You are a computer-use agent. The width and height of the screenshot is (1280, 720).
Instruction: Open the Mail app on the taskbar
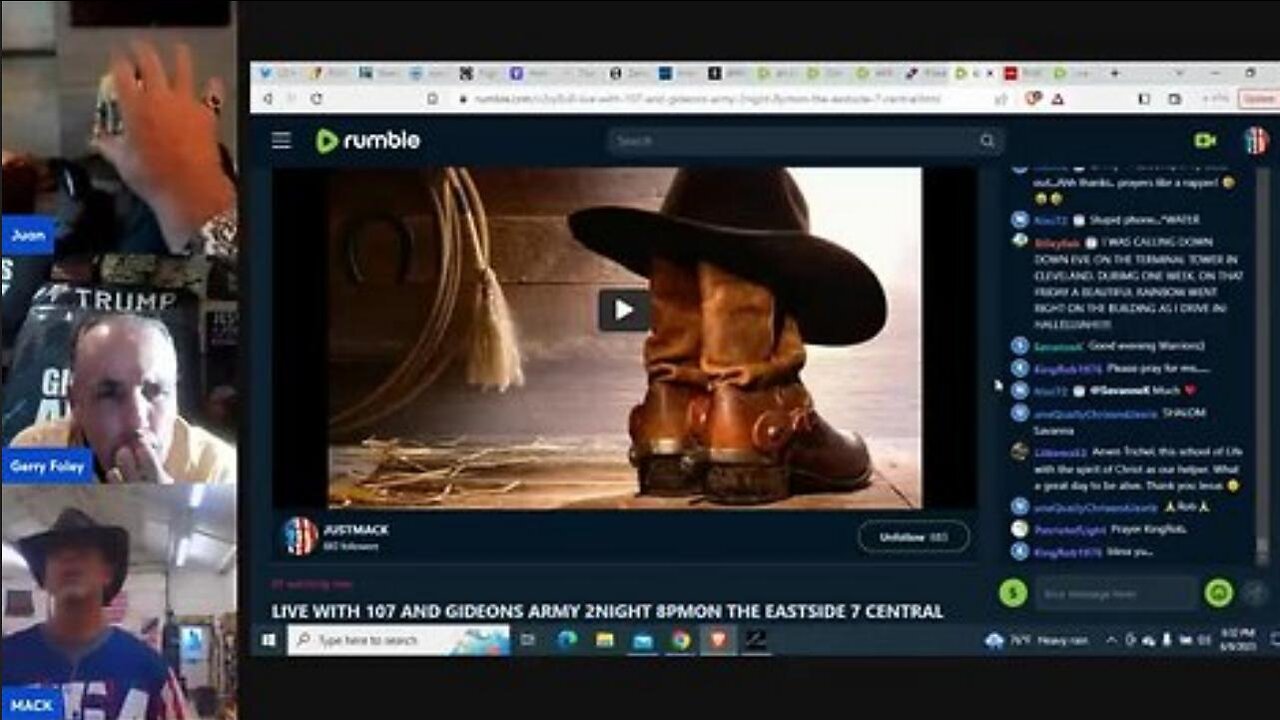(x=642, y=640)
